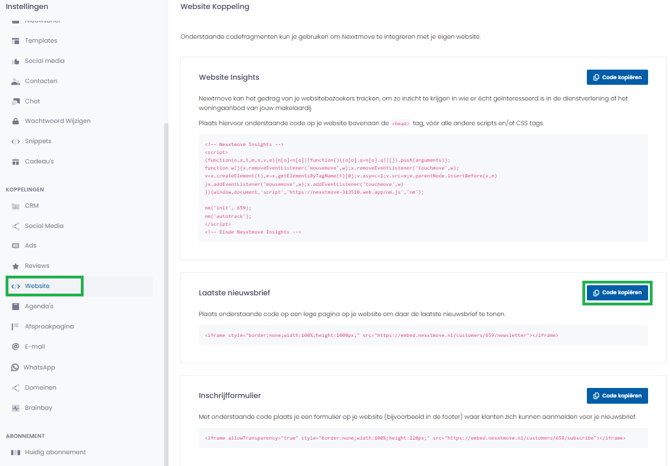Click the newsletter iframe code snippet

(x=423, y=335)
